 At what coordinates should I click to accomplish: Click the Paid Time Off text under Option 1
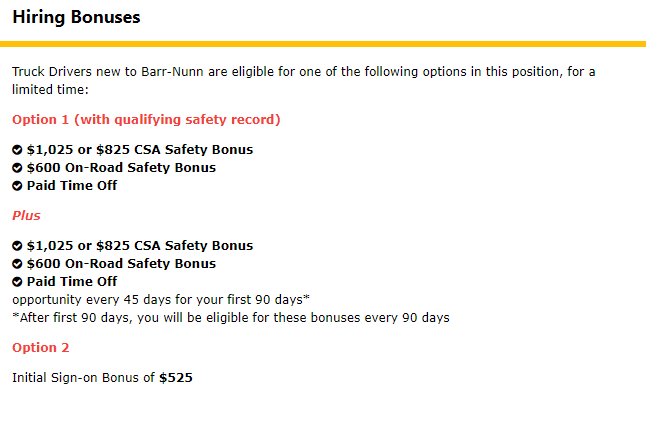[x=72, y=186]
